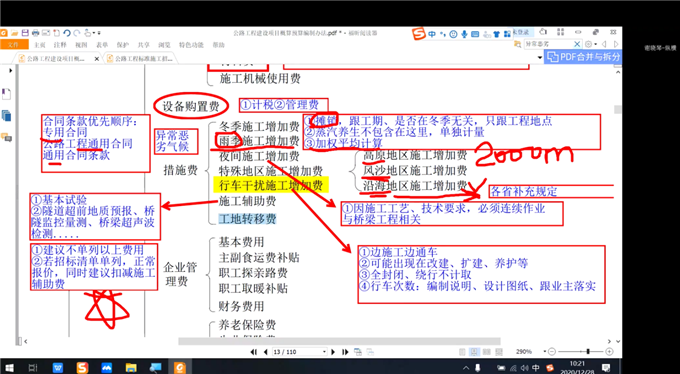Open the page number dropdown
The image size is (680, 374).
[x=324, y=352]
